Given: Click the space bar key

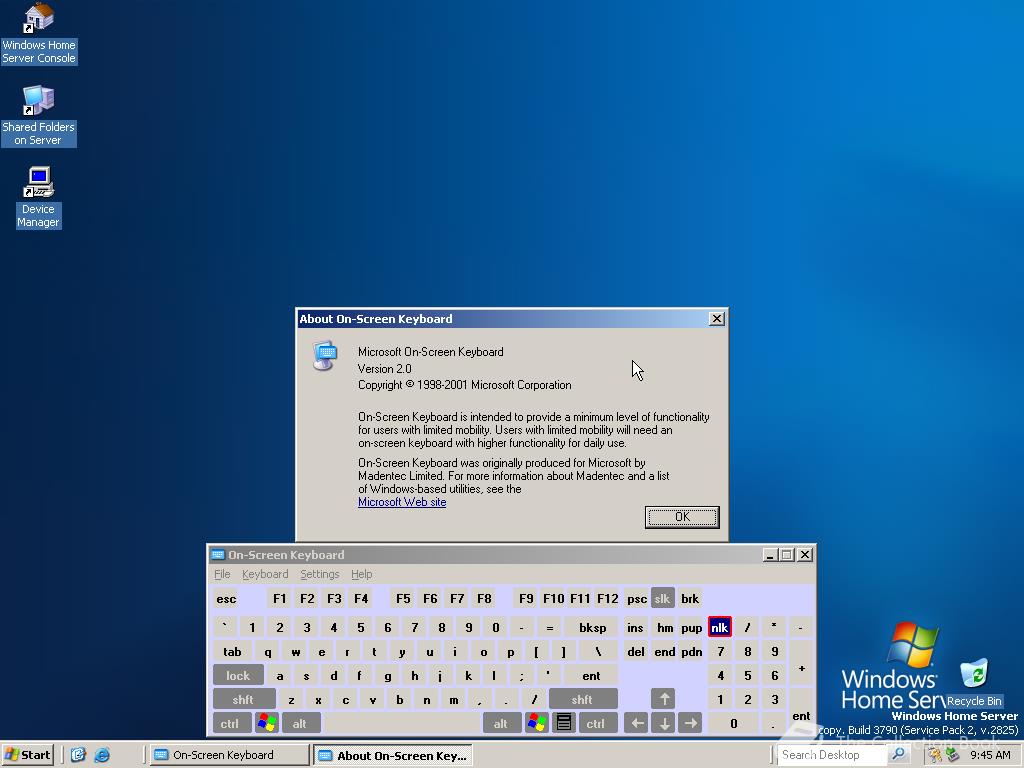Looking at the screenshot, I should click(x=402, y=724).
